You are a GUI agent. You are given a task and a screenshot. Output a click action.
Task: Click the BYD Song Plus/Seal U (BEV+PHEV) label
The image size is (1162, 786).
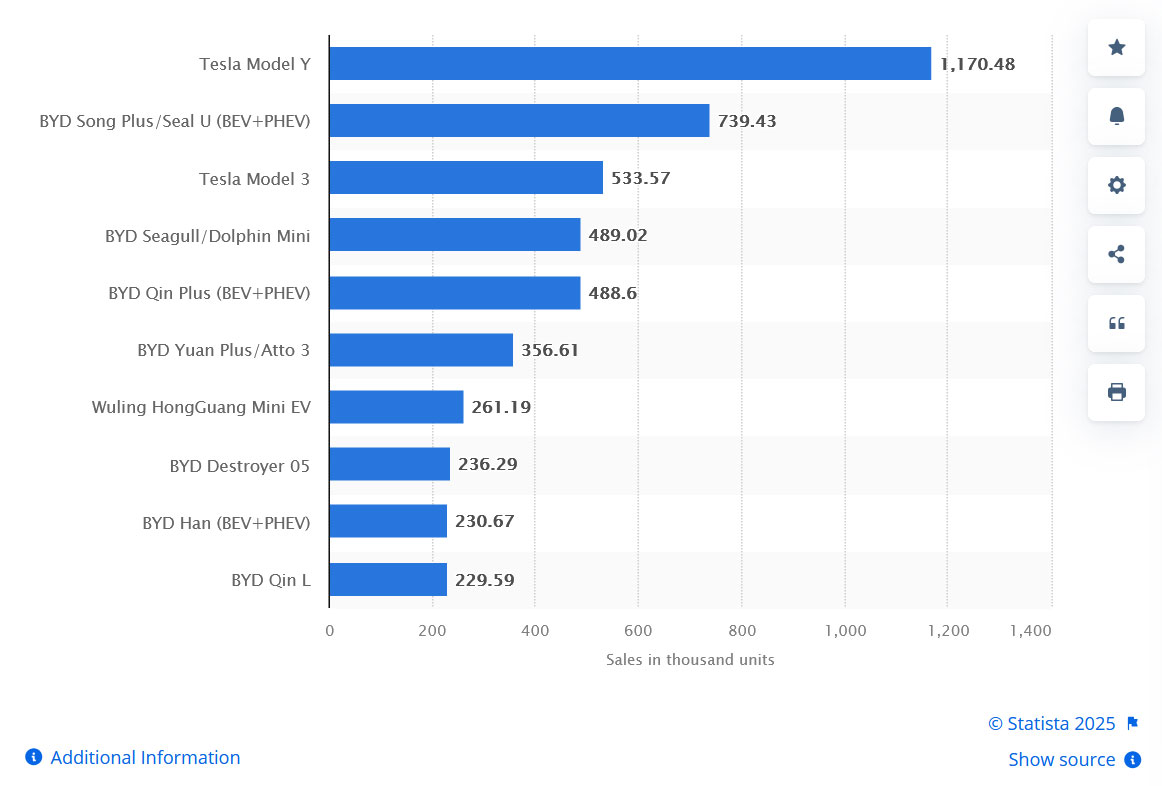coord(175,121)
